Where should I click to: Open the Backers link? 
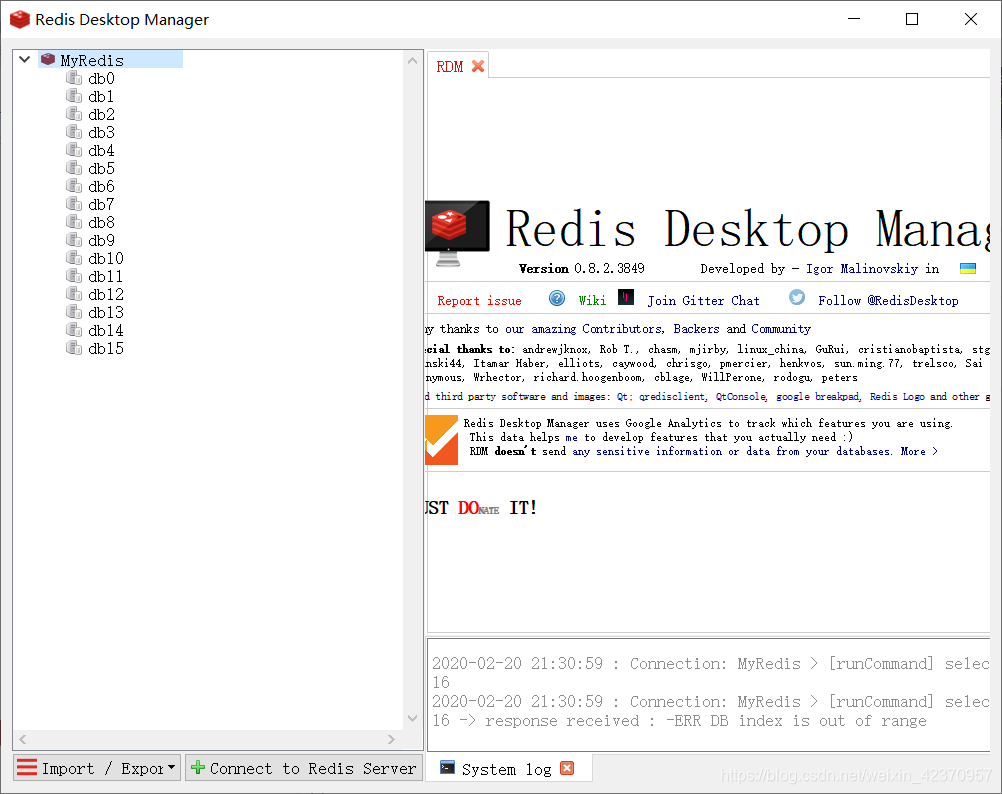coord(697,329)
